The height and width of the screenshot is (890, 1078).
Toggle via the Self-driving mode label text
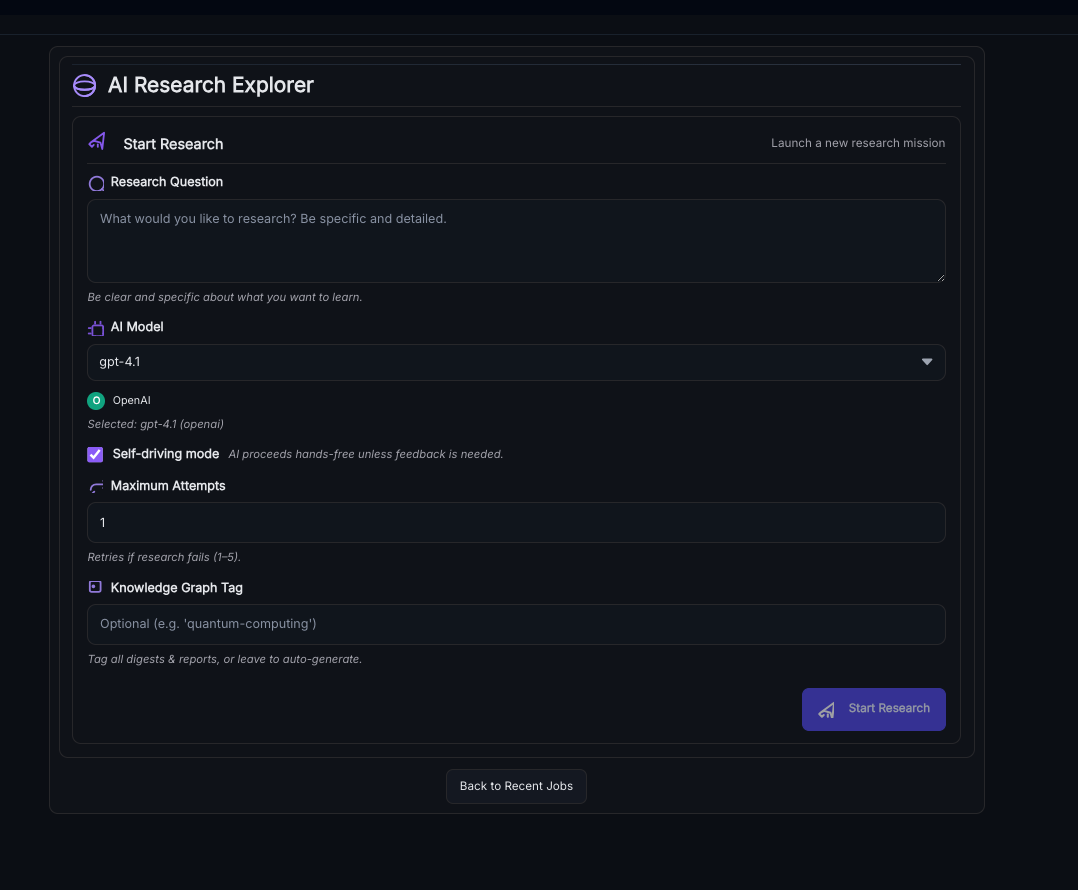(165, 454)
